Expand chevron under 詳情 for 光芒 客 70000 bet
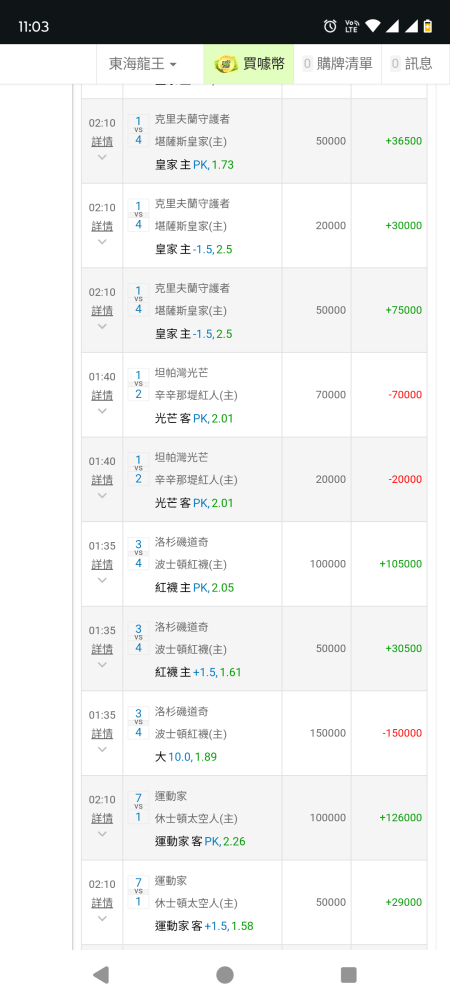450x1000 pixels. pyautogui.click(x=102, y=411)
